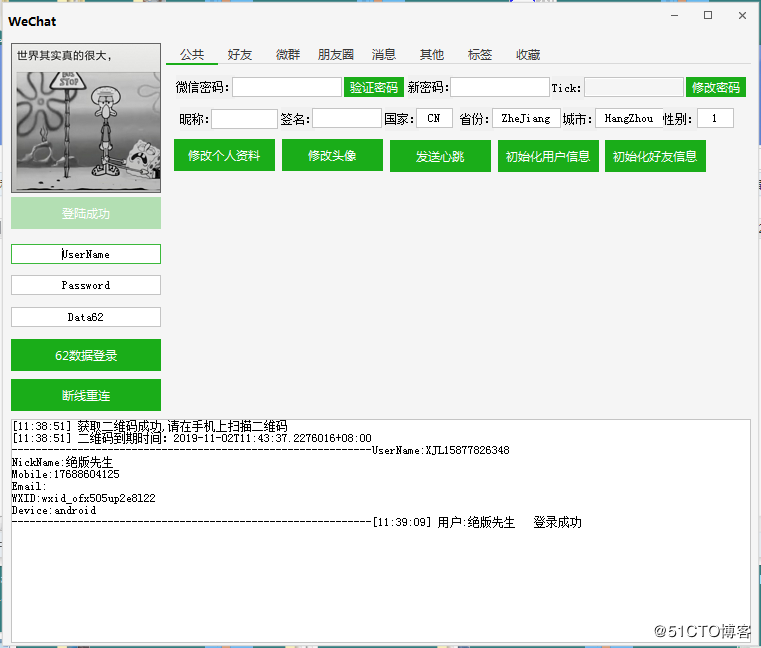The image size is (761, 648).
Task: Click the 修改头像 button
Action: tap(332, 155)
